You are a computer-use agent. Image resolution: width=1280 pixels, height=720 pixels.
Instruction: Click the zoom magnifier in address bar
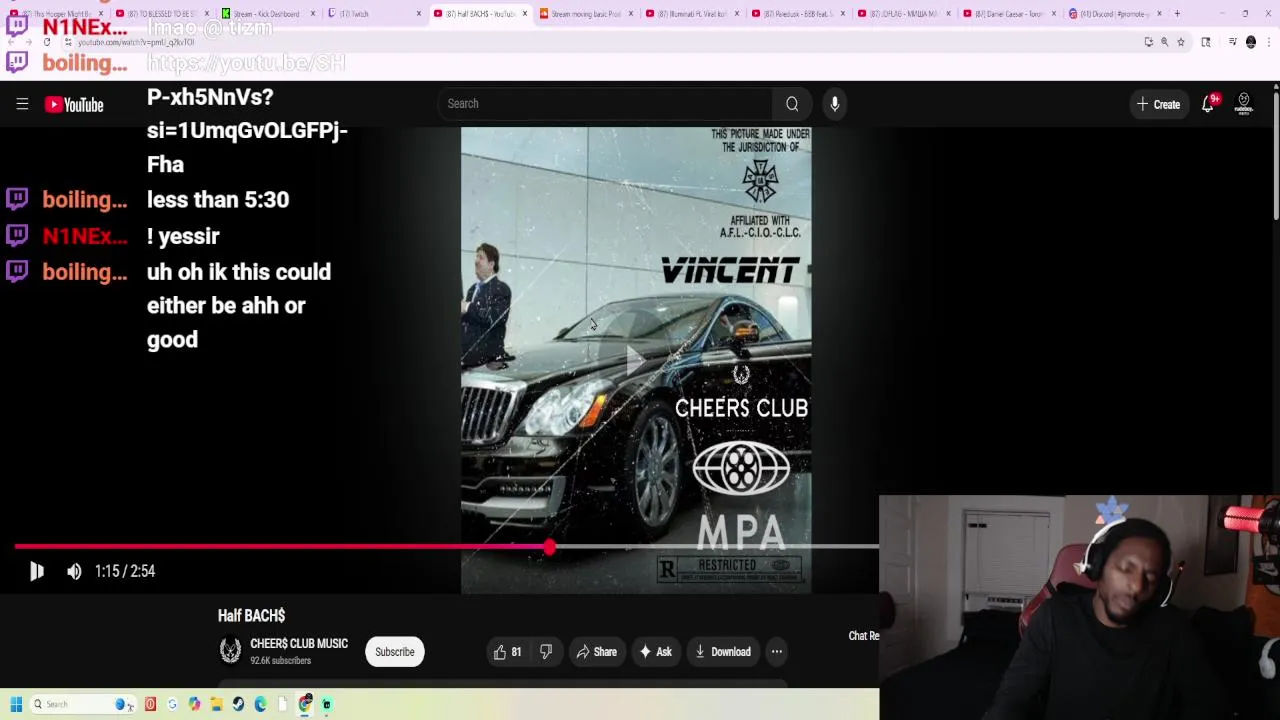coord(1164,42)
